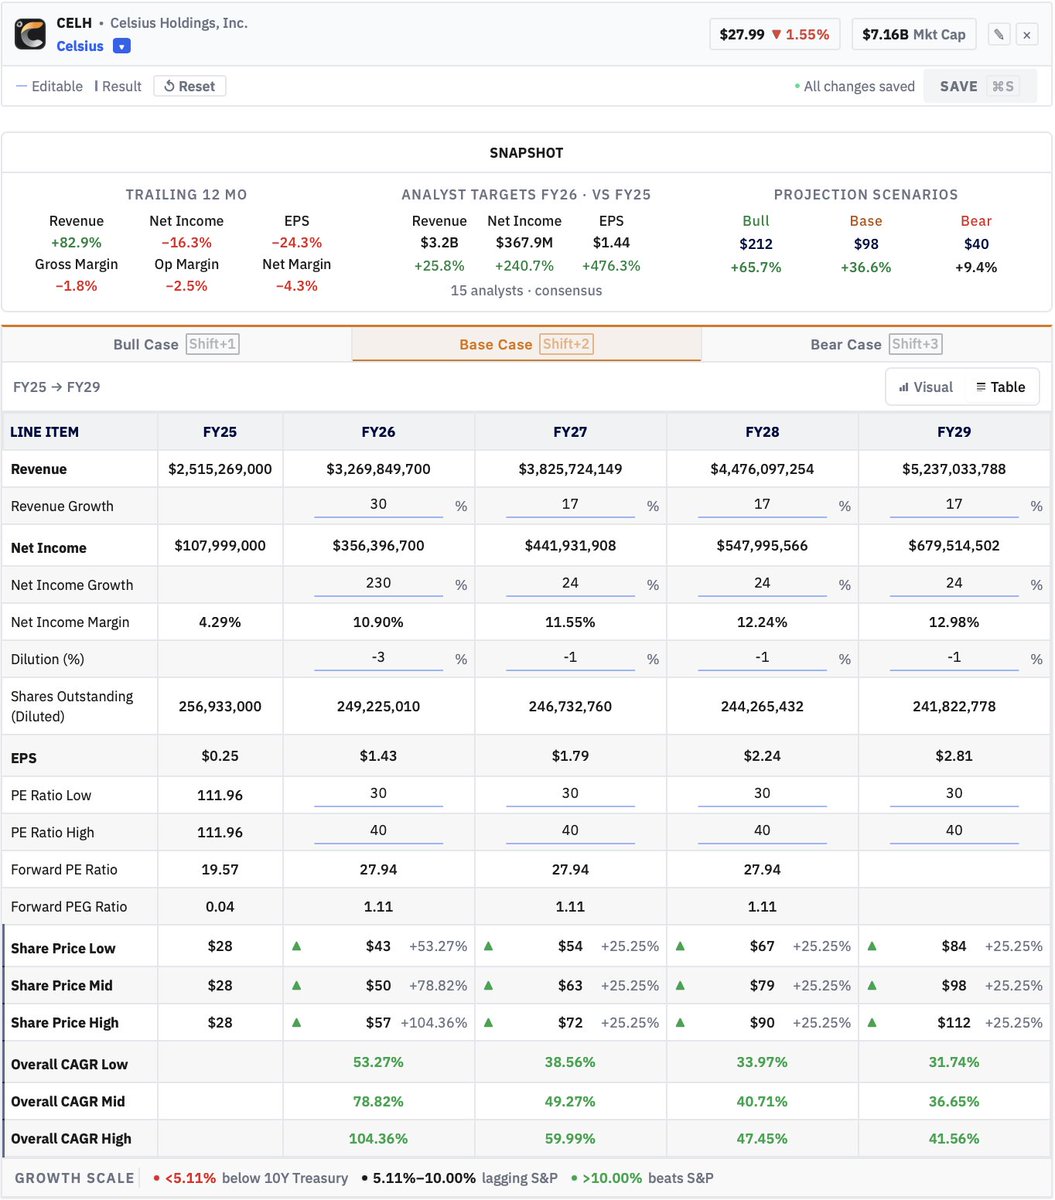Switch to Result mode
The image size is (1055, 1200).
(x=118, y=86)
